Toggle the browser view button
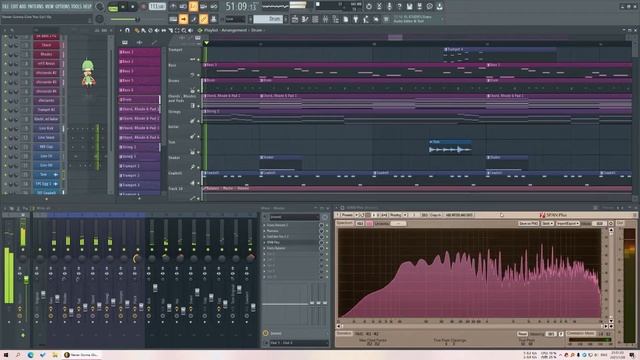 coord(336,19)
